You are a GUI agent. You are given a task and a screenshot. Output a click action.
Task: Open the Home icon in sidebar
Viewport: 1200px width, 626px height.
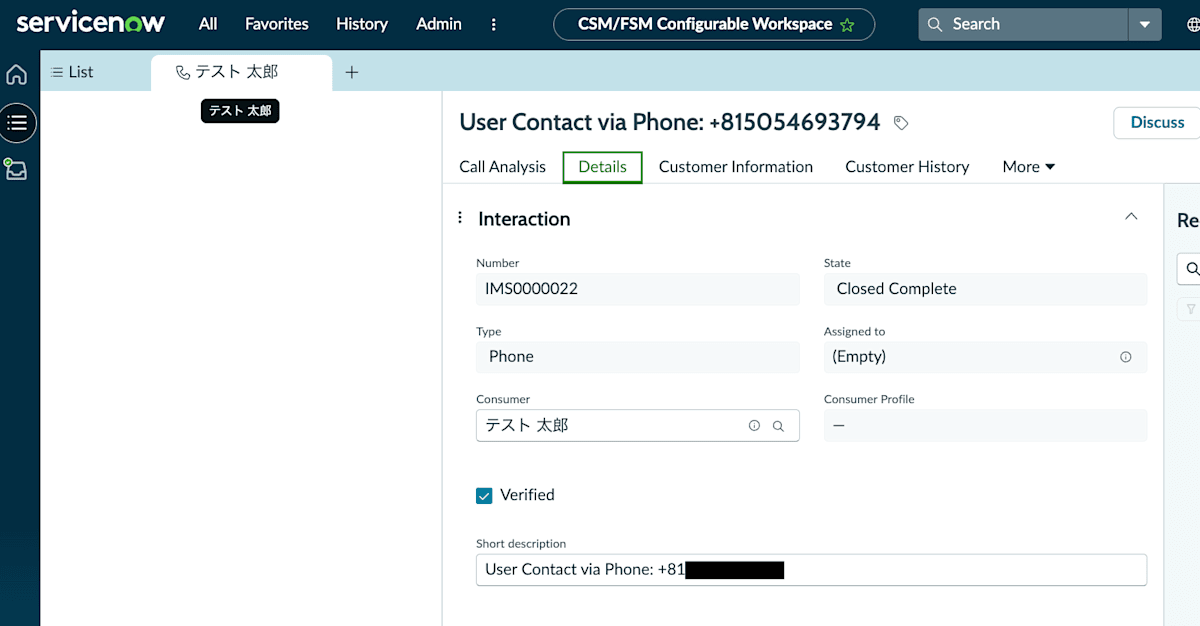pyautogui.click(x=17, y=75)
